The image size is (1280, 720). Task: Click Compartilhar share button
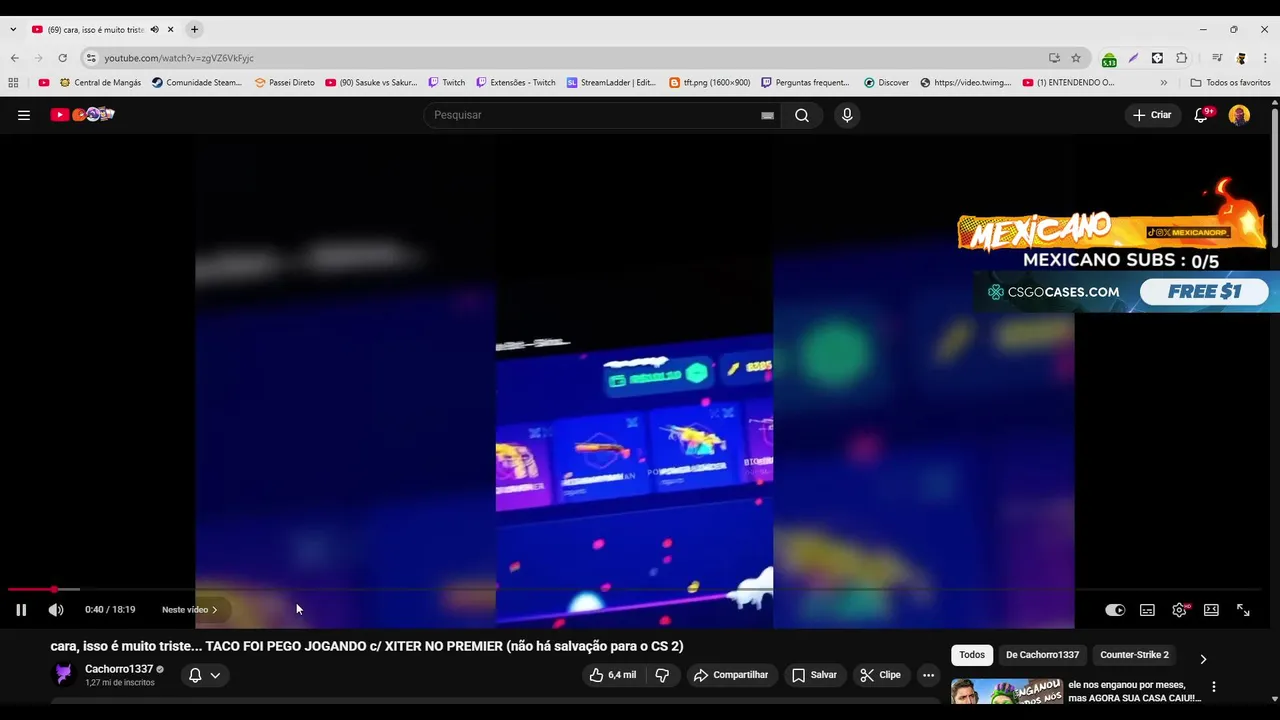[731, 675]
